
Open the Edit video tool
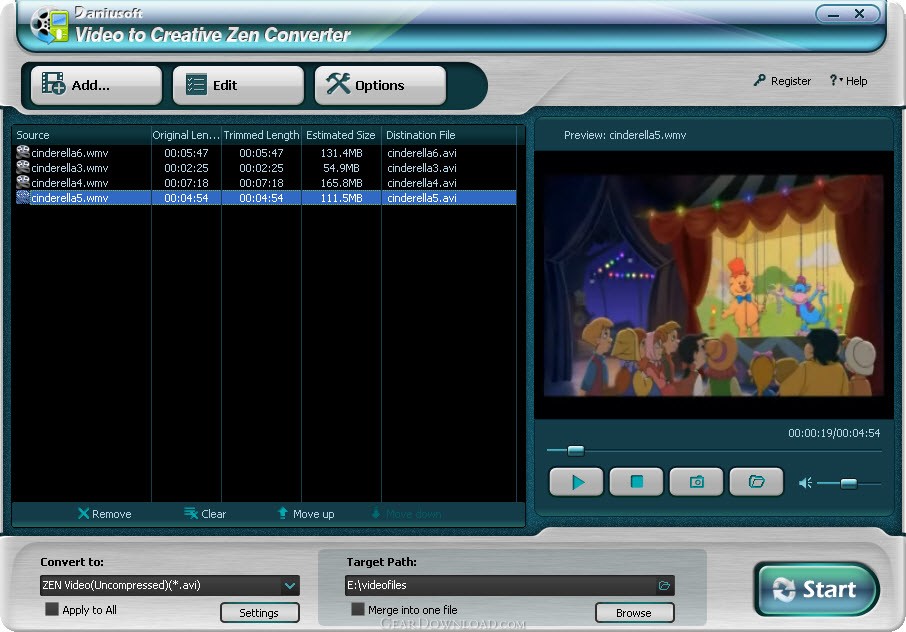click(238, 85)
